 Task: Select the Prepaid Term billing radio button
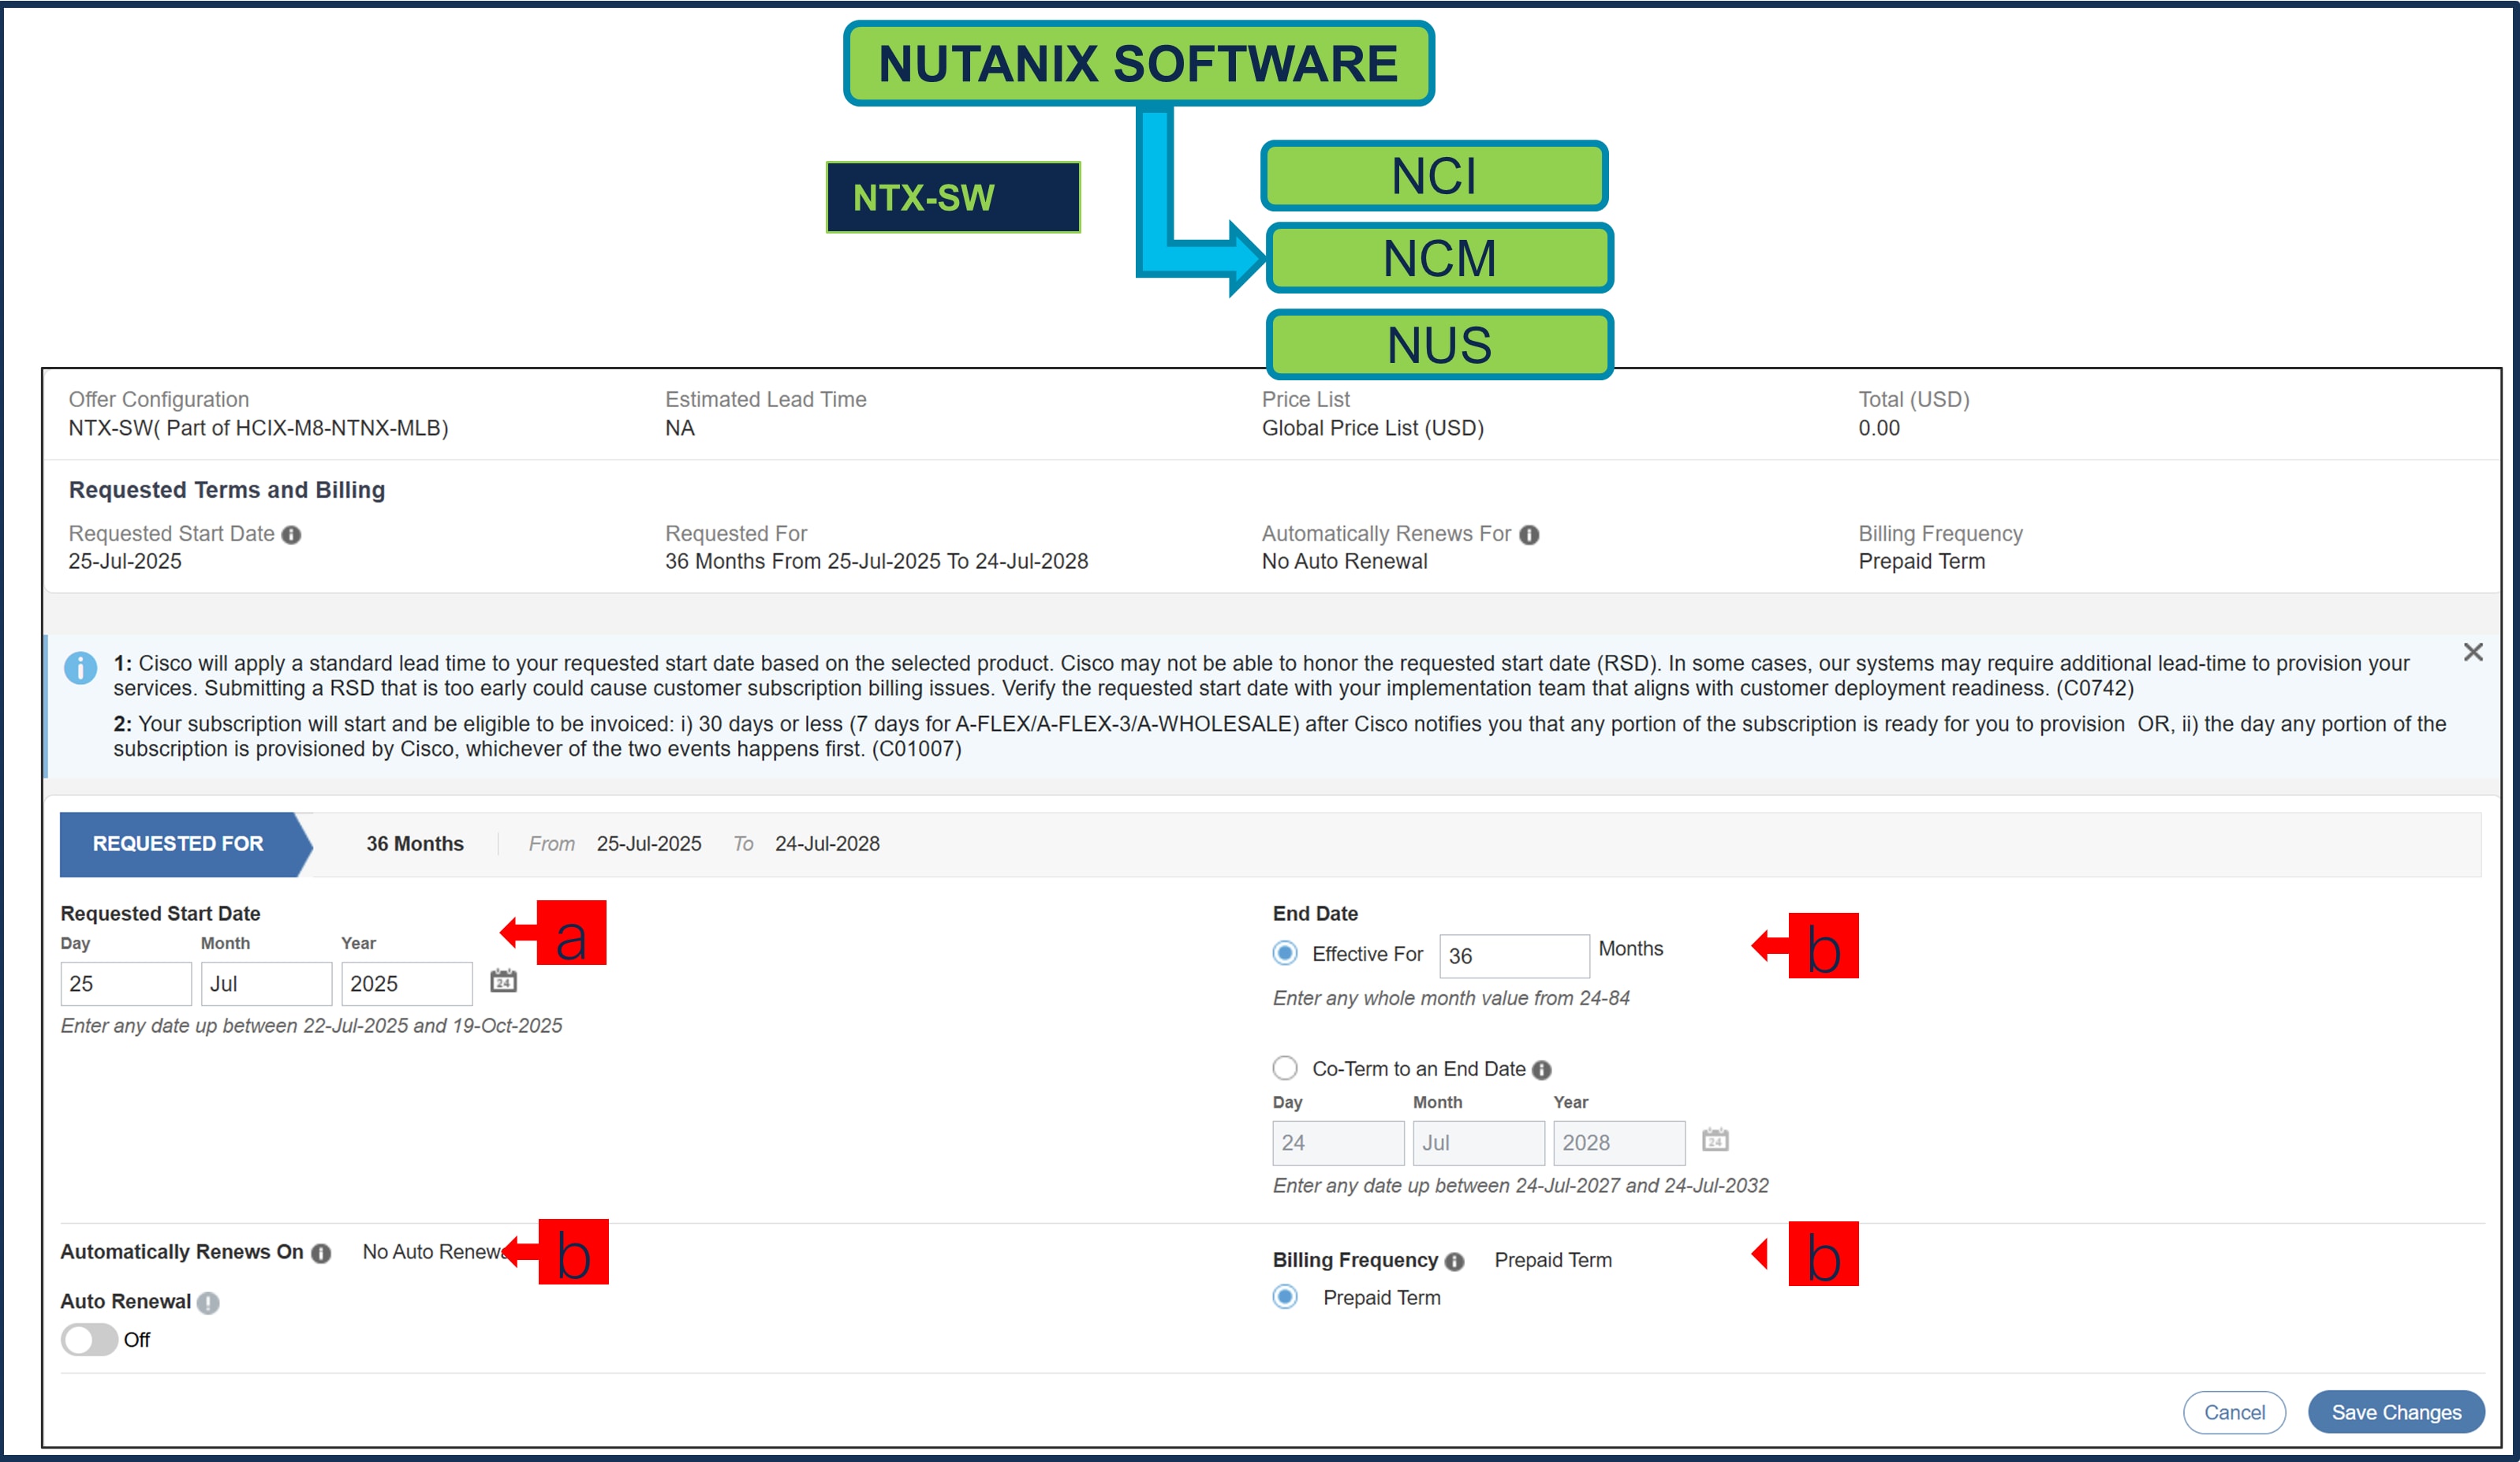(x=1285, y=1297)
